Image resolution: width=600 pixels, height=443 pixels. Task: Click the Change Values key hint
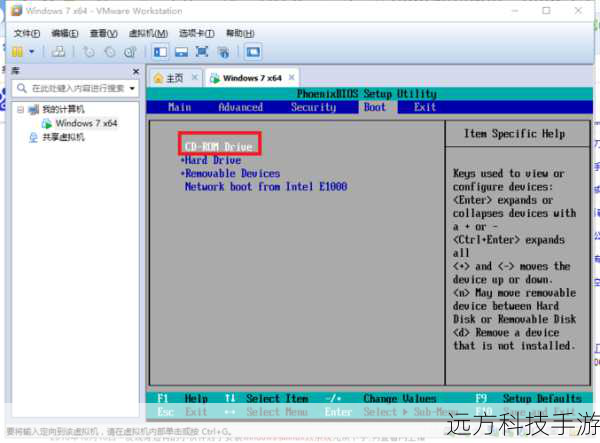click(x=399, y=399)
